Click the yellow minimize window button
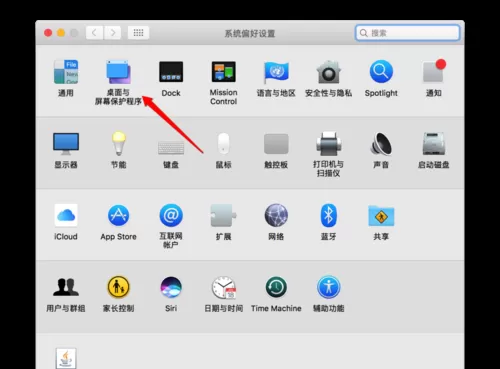This screenshot has height=369, width=500. 61,33
